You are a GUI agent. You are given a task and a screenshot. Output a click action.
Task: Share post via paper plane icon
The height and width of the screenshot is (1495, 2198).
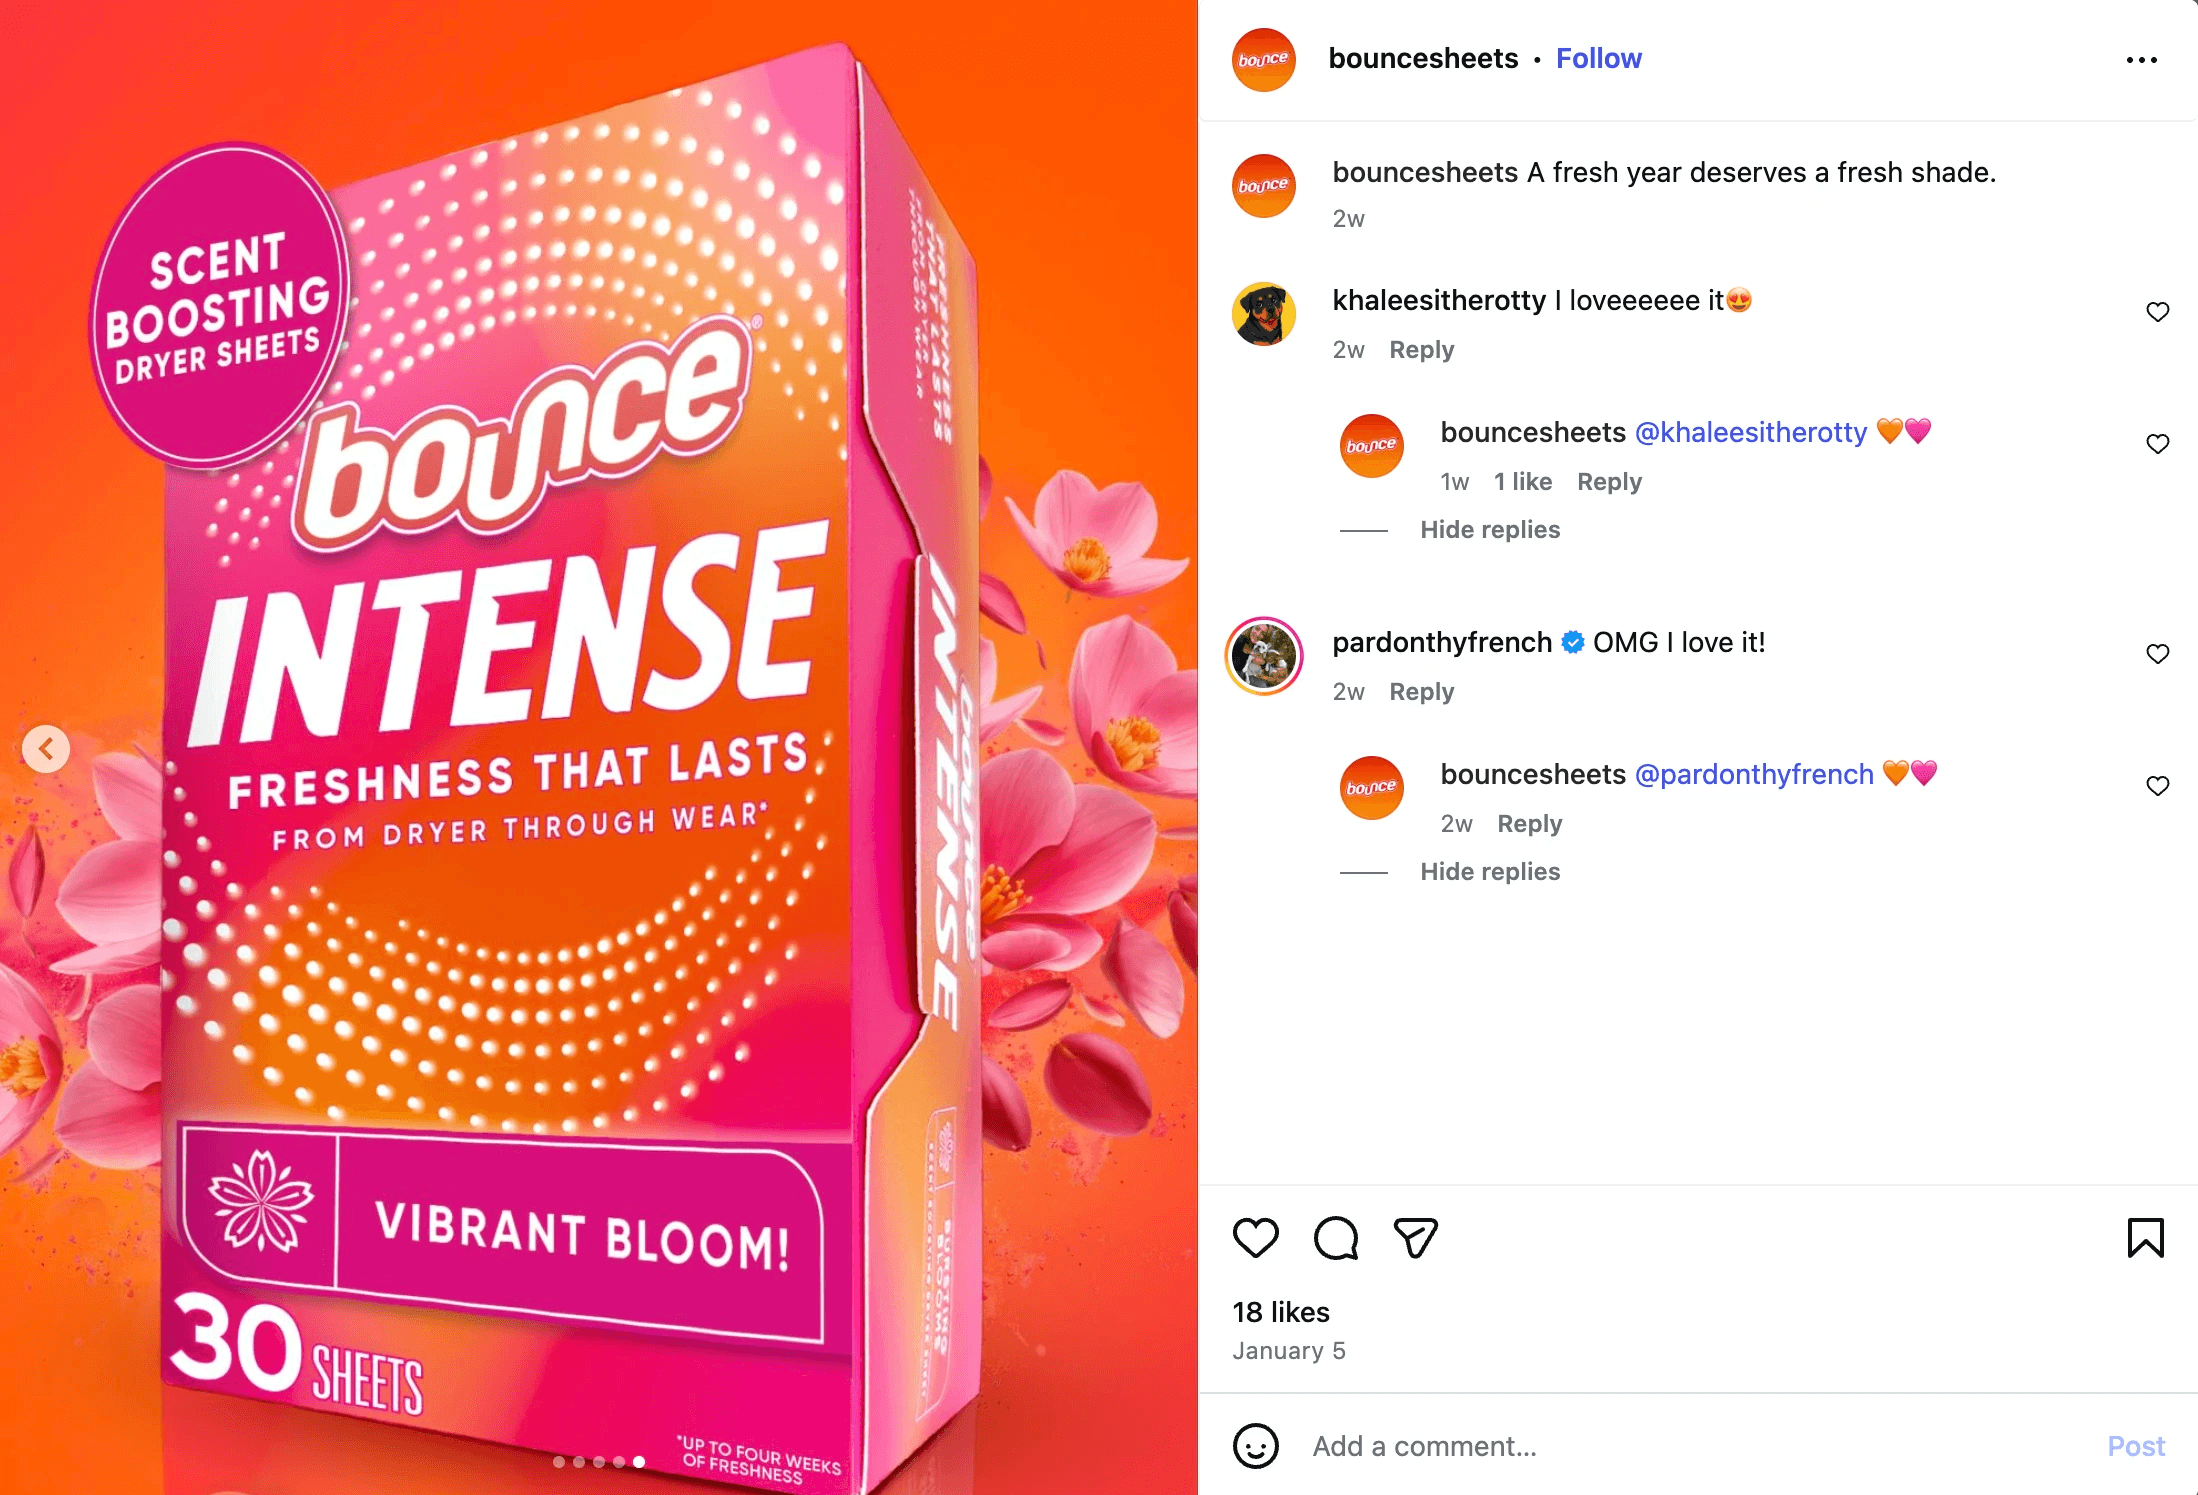1416,1238
